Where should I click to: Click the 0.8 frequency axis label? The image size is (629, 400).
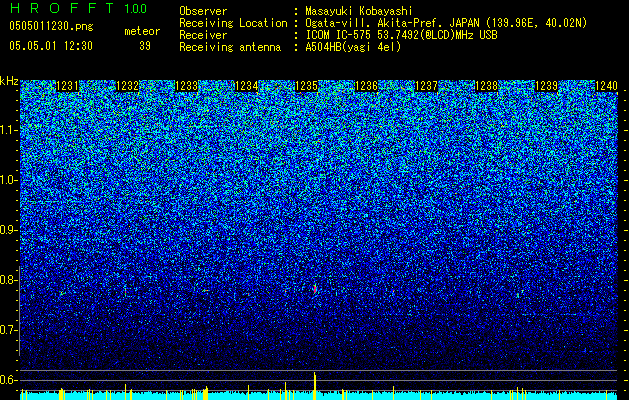[8, 280]
